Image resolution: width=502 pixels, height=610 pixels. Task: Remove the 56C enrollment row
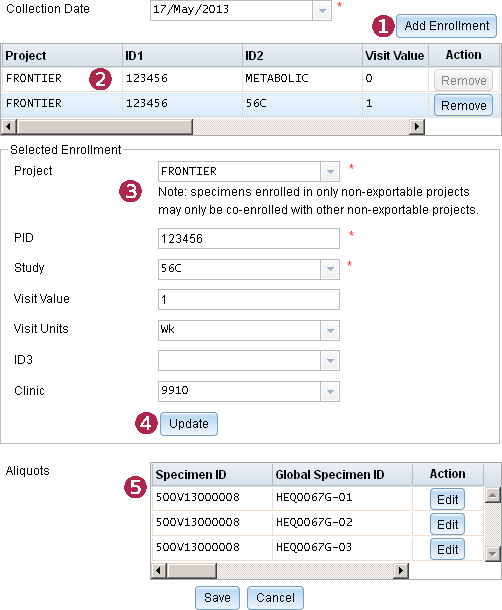[x=463, y=105]
